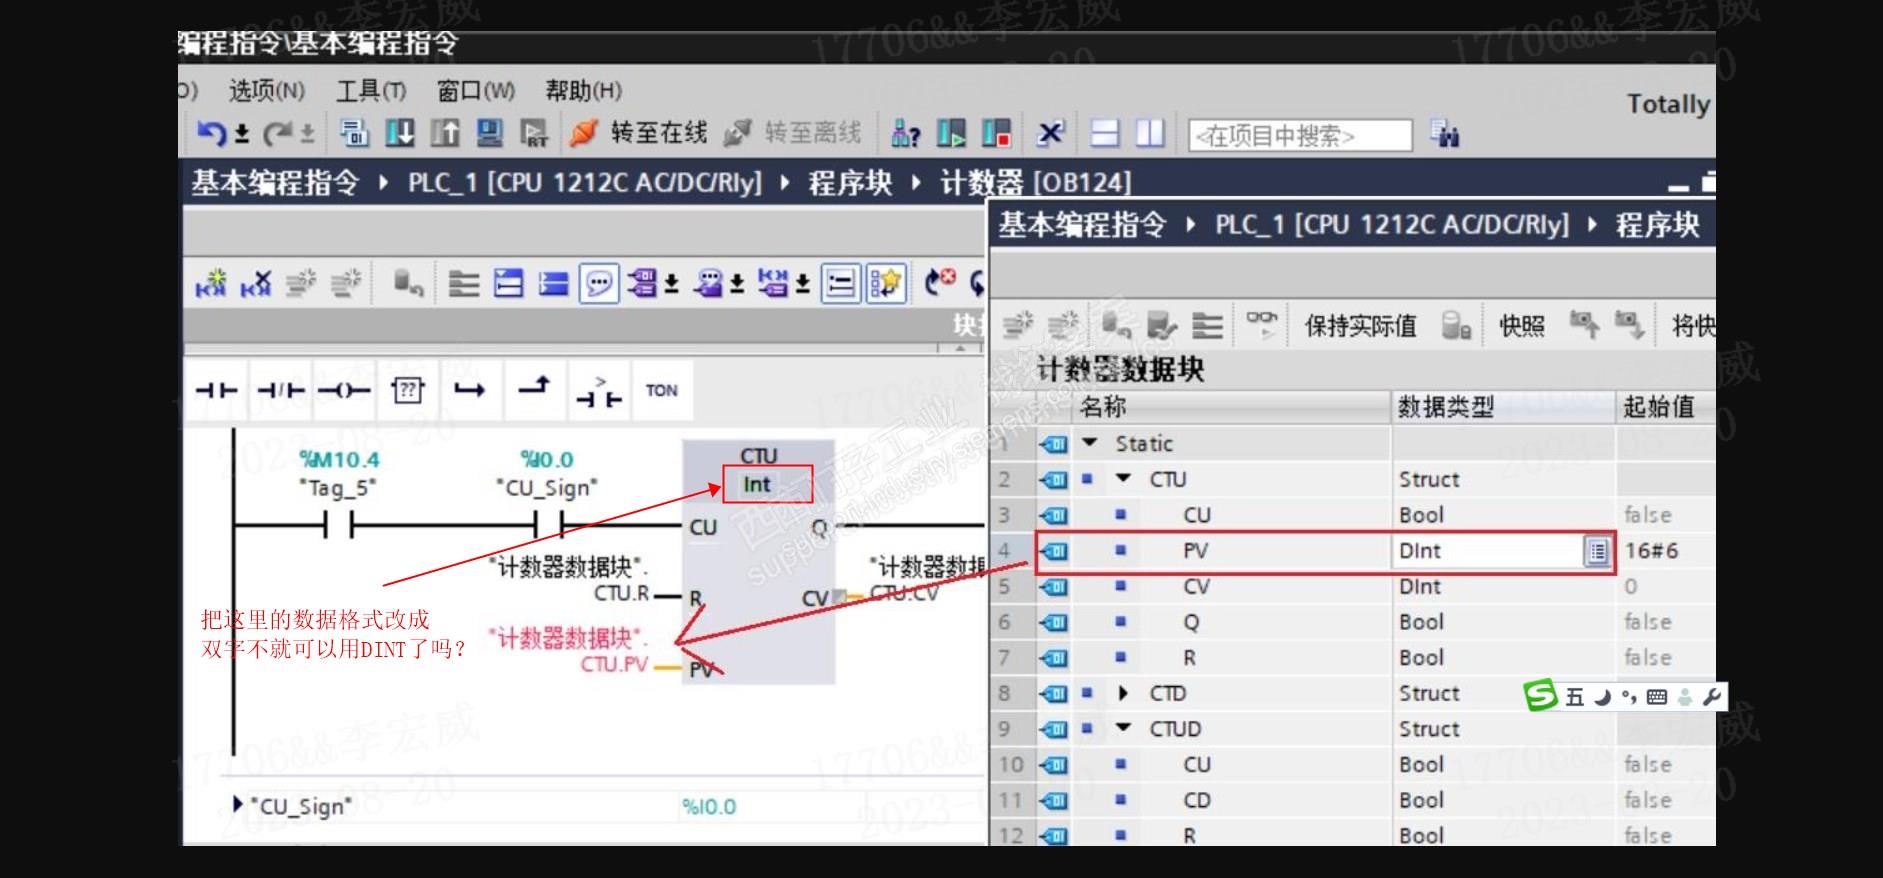Click the Cross-reference X icon
Image resolution: width=1883 pixels, height=878 pixels.
pyautogui.click(x=1050, y=132)
